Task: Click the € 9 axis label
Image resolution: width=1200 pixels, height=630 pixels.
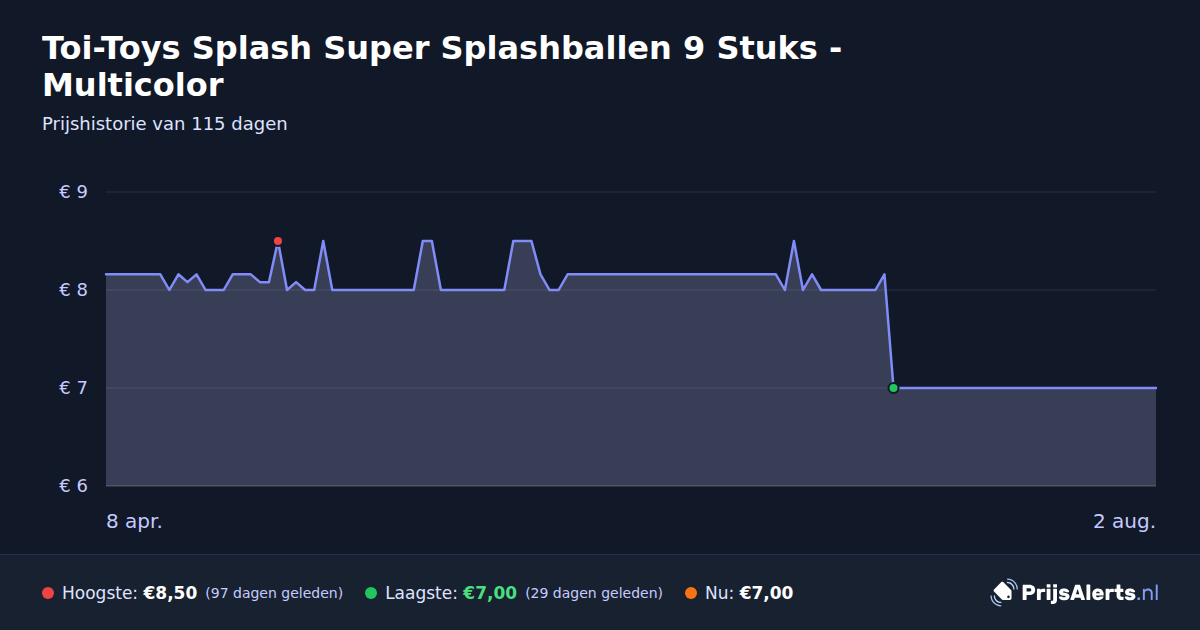Action: (x=74, y=192)
